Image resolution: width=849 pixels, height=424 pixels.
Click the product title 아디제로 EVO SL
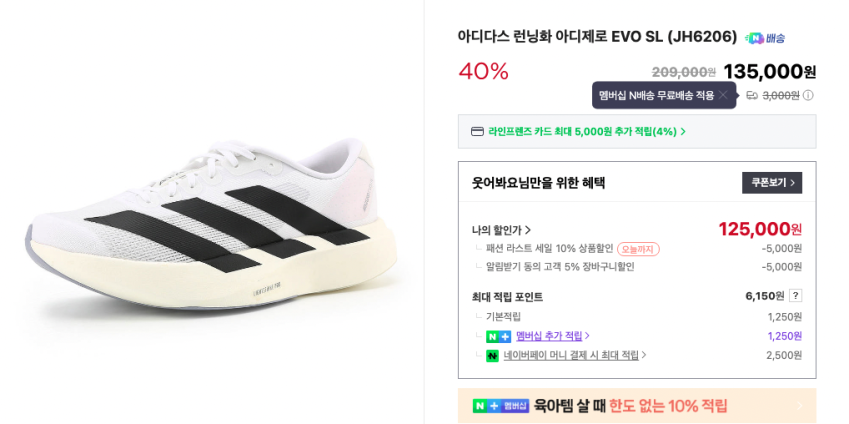tap(597, 37)
